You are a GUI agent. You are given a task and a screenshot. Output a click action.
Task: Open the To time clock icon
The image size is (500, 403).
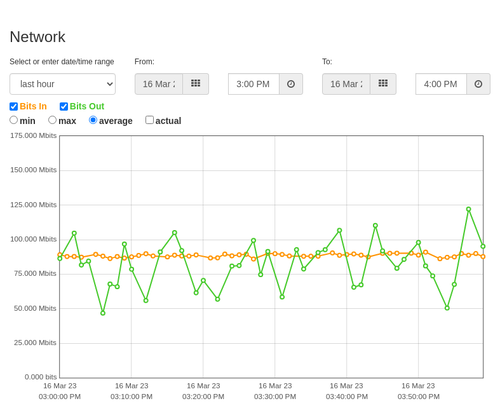point(478,84)
